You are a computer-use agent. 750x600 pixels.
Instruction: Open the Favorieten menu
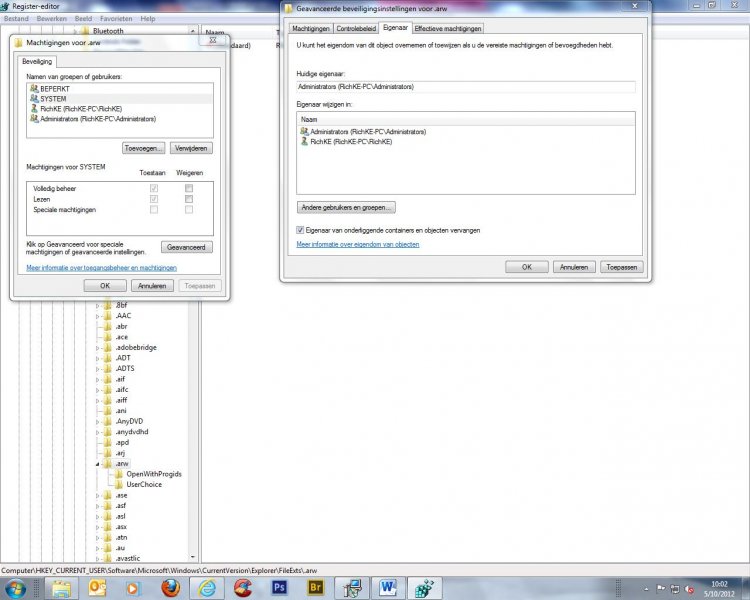[x=115, y=18]
